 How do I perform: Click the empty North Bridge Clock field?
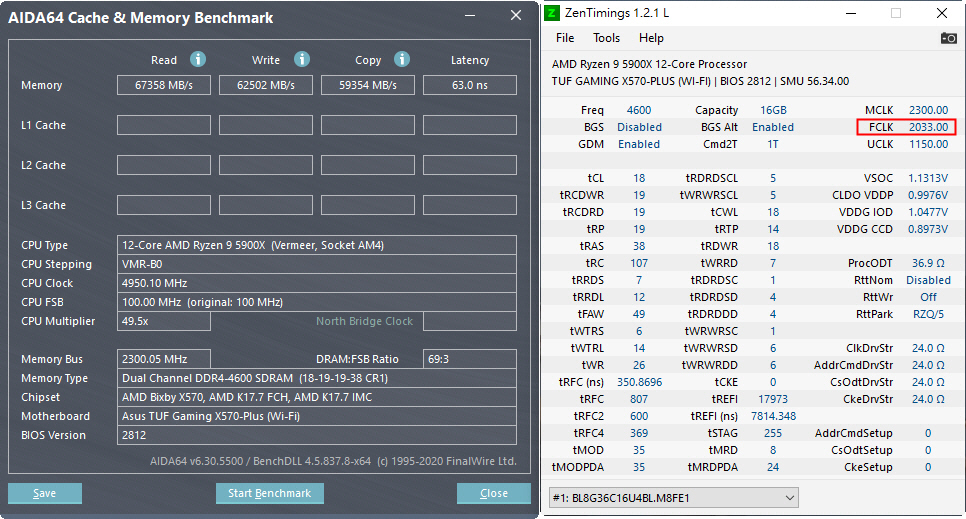[469, 321]
